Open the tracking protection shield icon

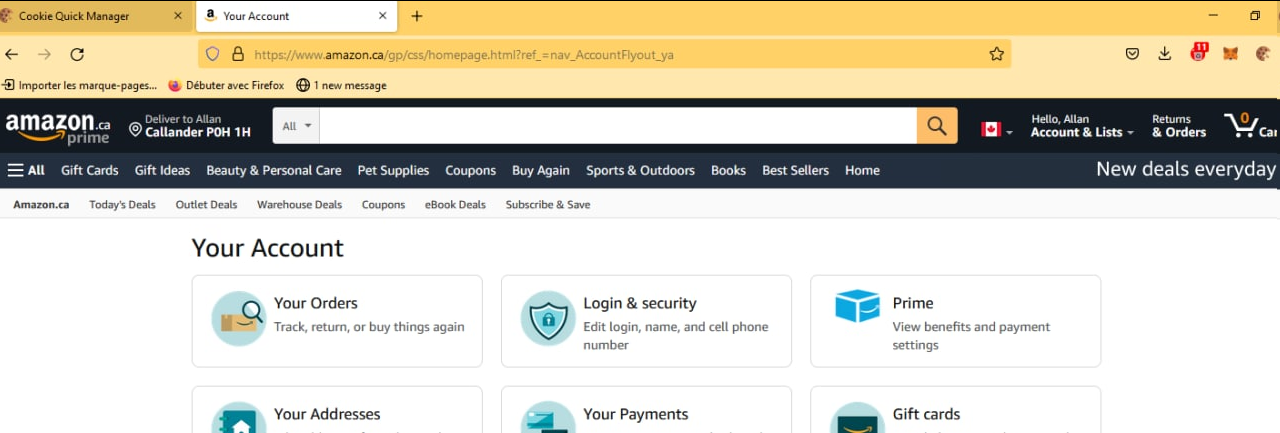(212, 54)
